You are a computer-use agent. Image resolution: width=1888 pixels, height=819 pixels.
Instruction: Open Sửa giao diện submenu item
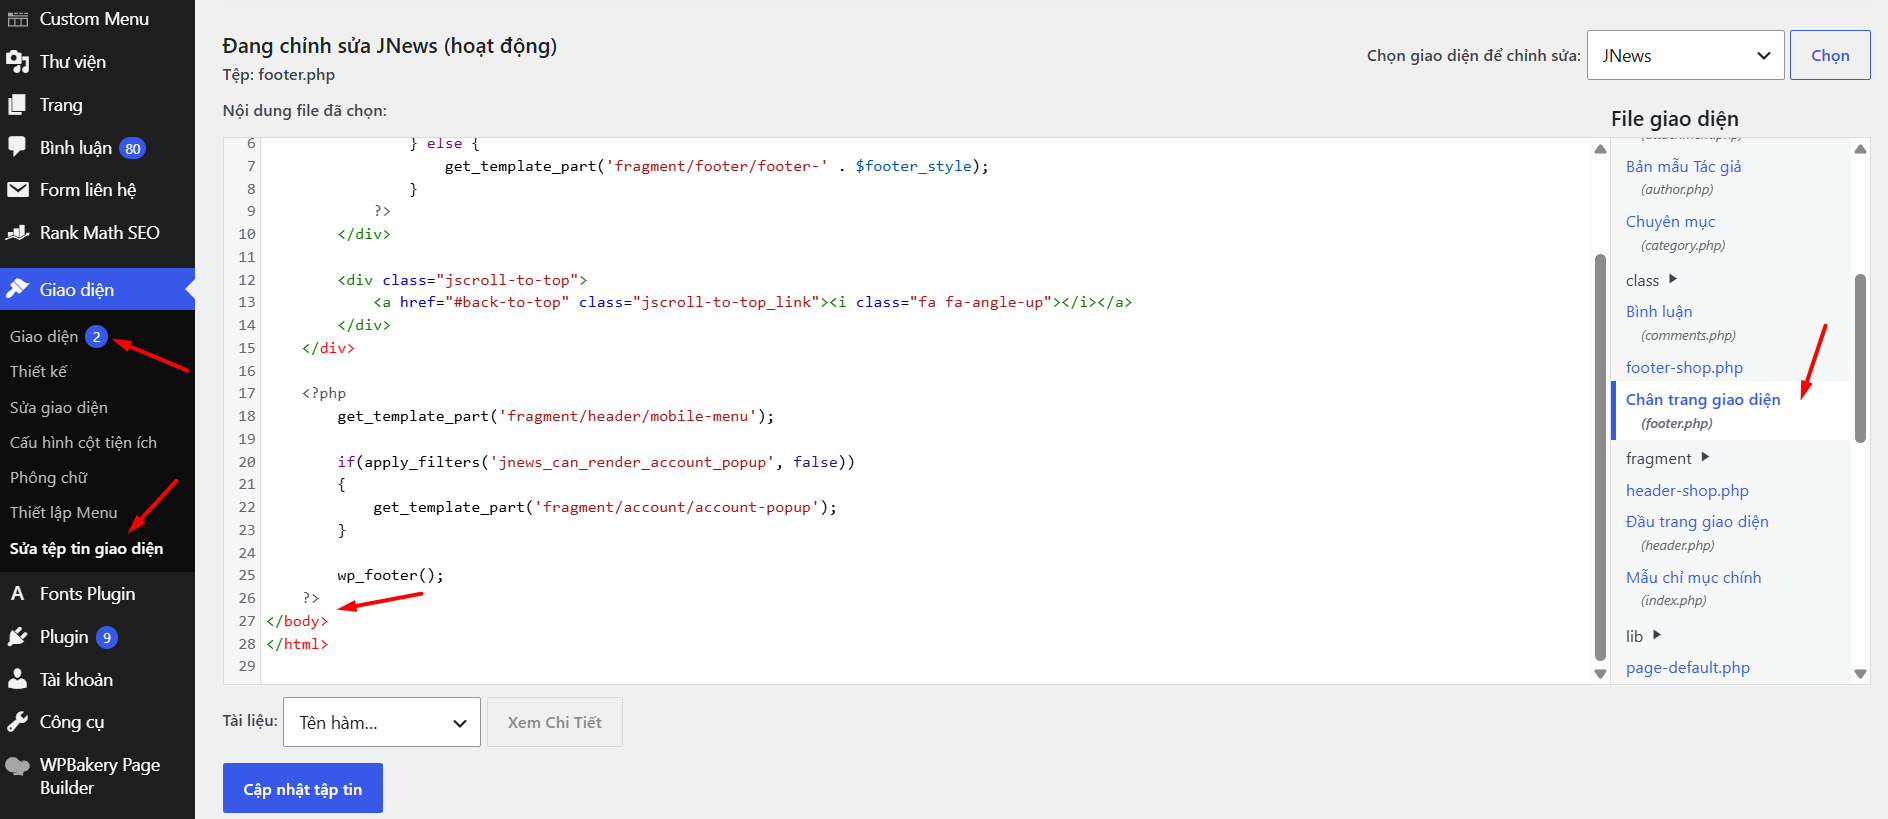point(59,407)
